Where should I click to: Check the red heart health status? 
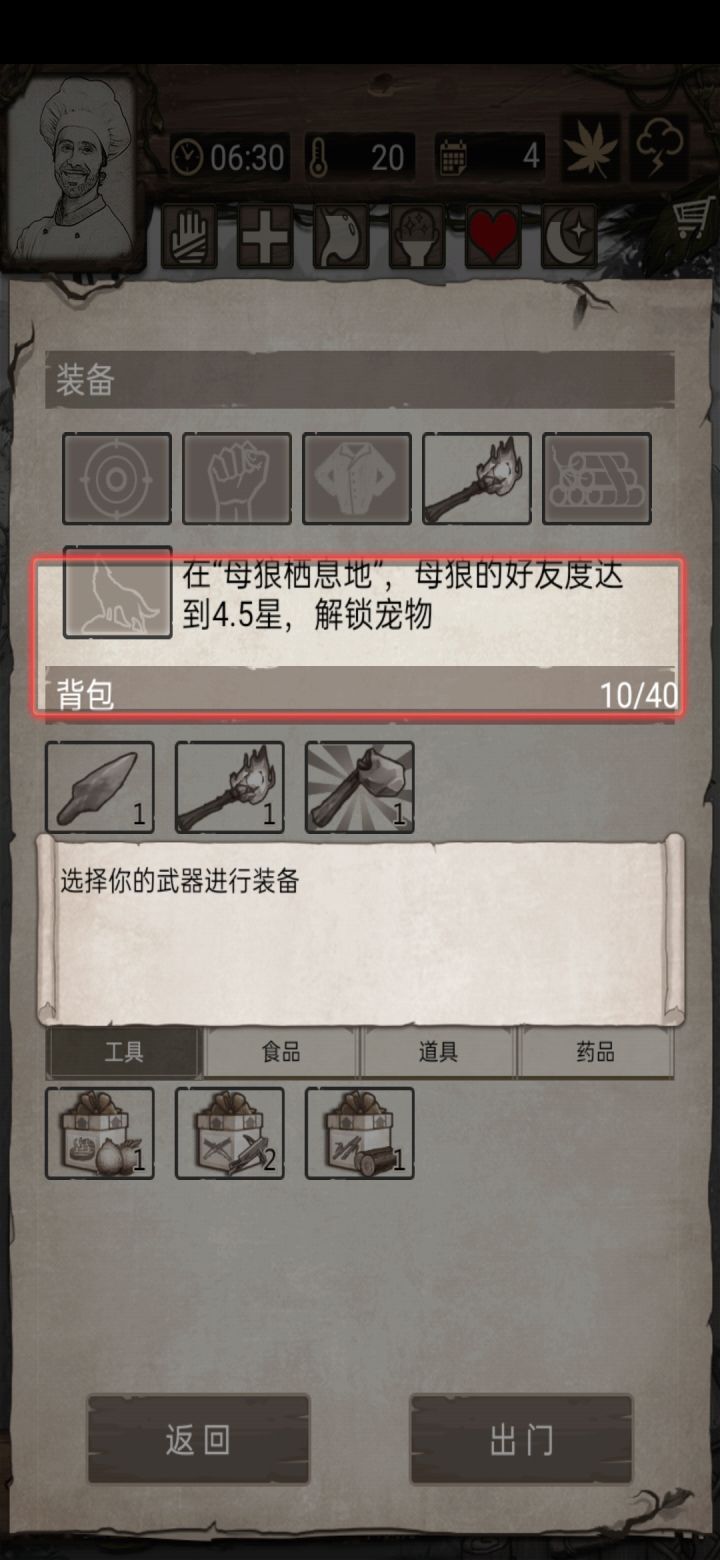(x=493, y=237)
